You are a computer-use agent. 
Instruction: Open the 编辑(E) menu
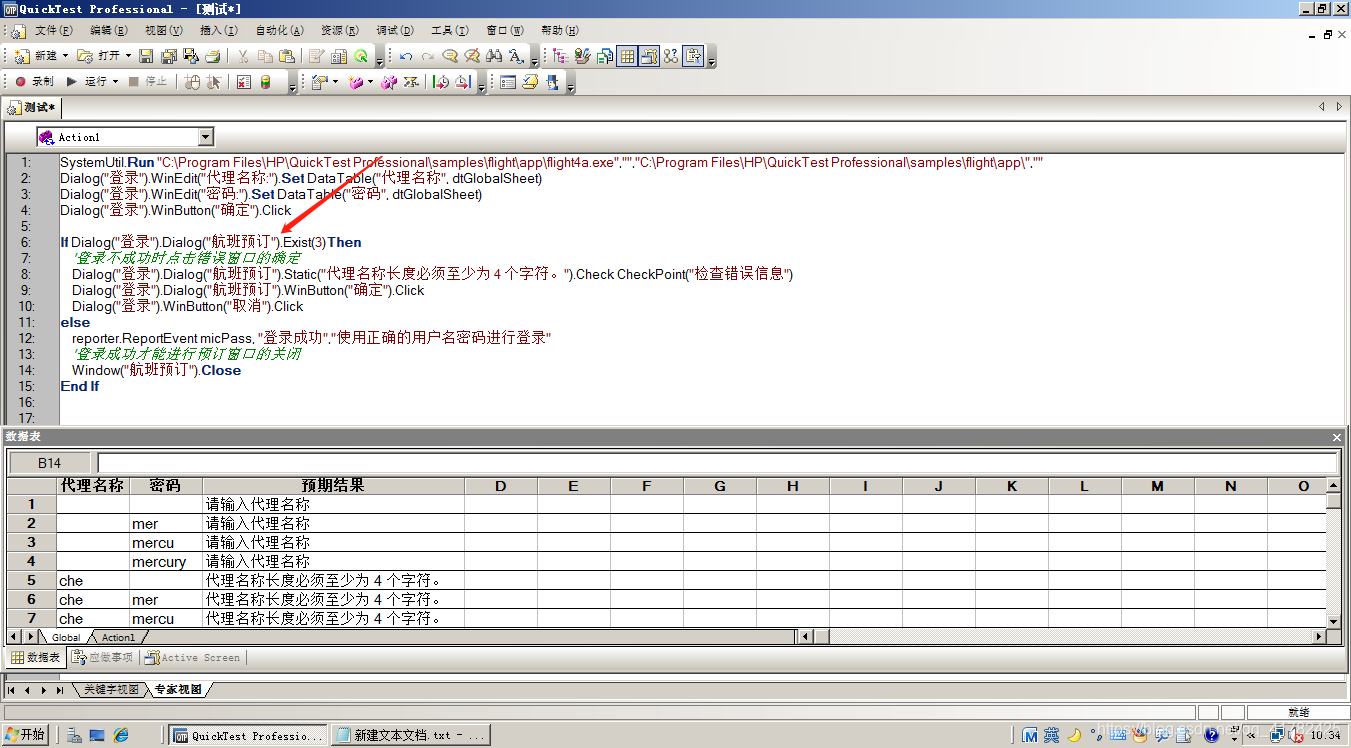(108, 31)
